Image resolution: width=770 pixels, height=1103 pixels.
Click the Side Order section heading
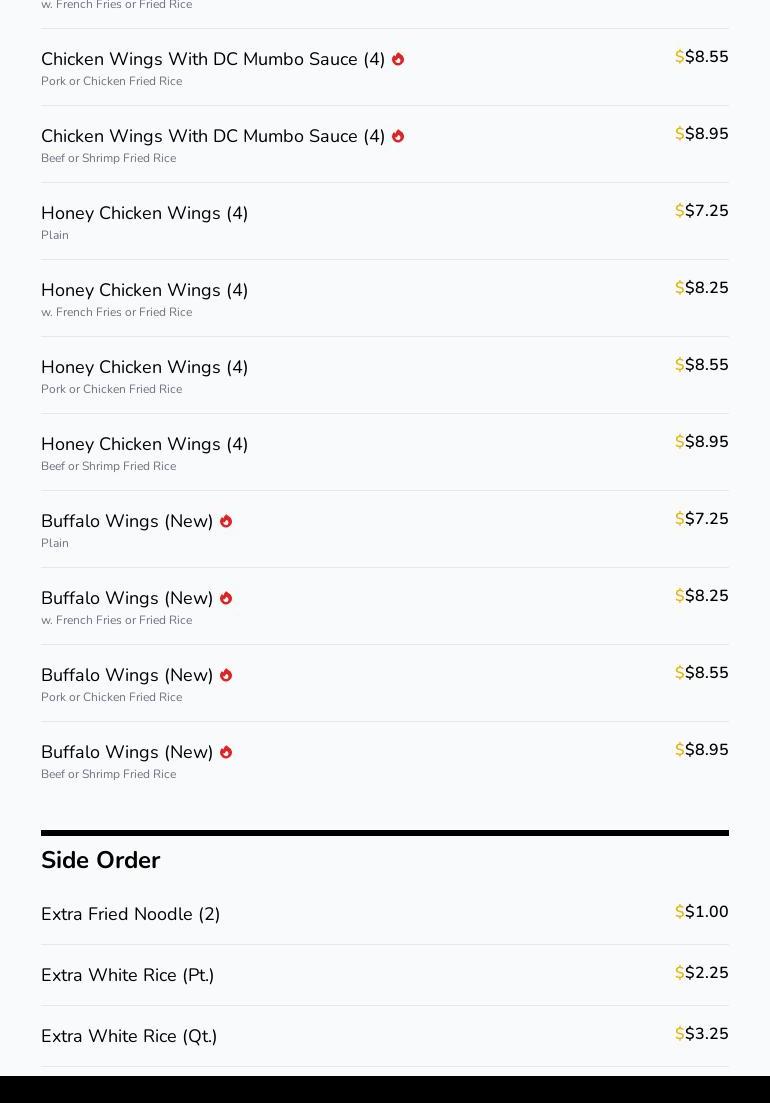coord(101,860)
